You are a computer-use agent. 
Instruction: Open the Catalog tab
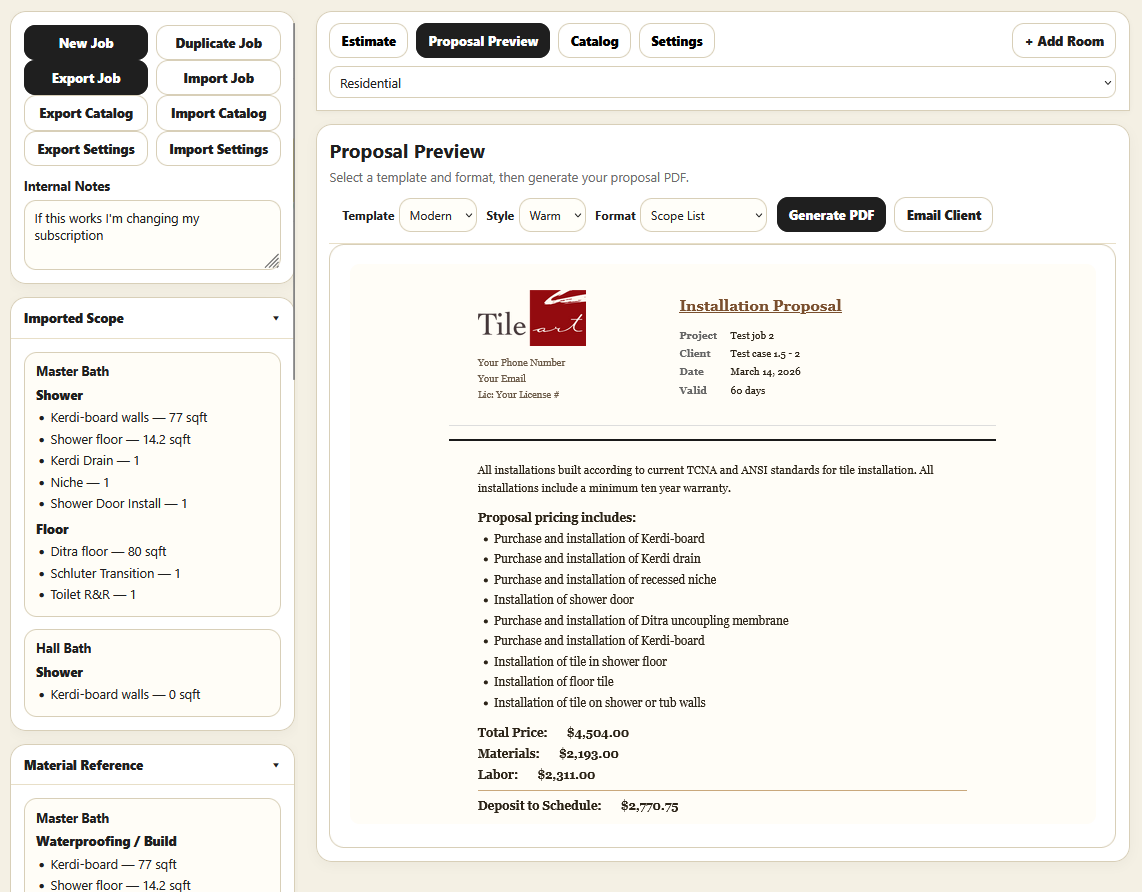(x=594, y=41)
